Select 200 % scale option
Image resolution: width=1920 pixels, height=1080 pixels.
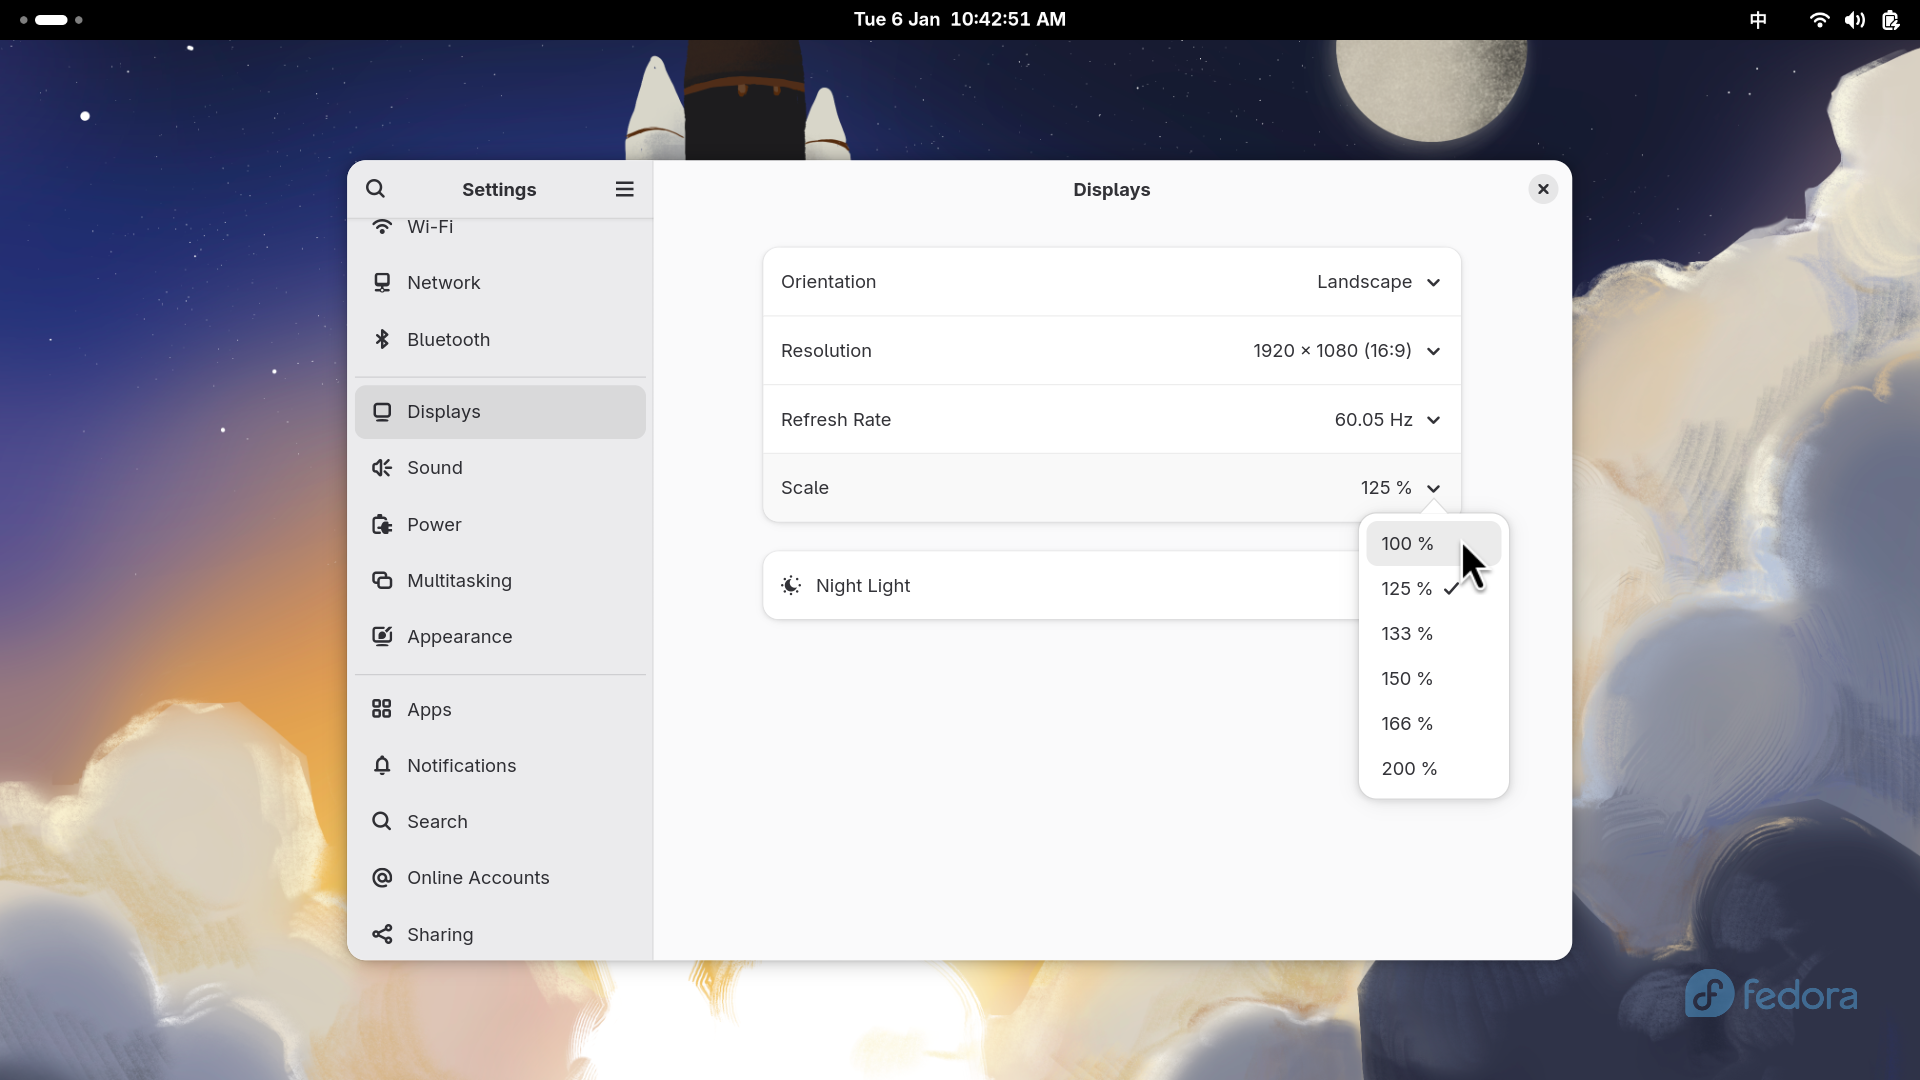pos(1410,769)
